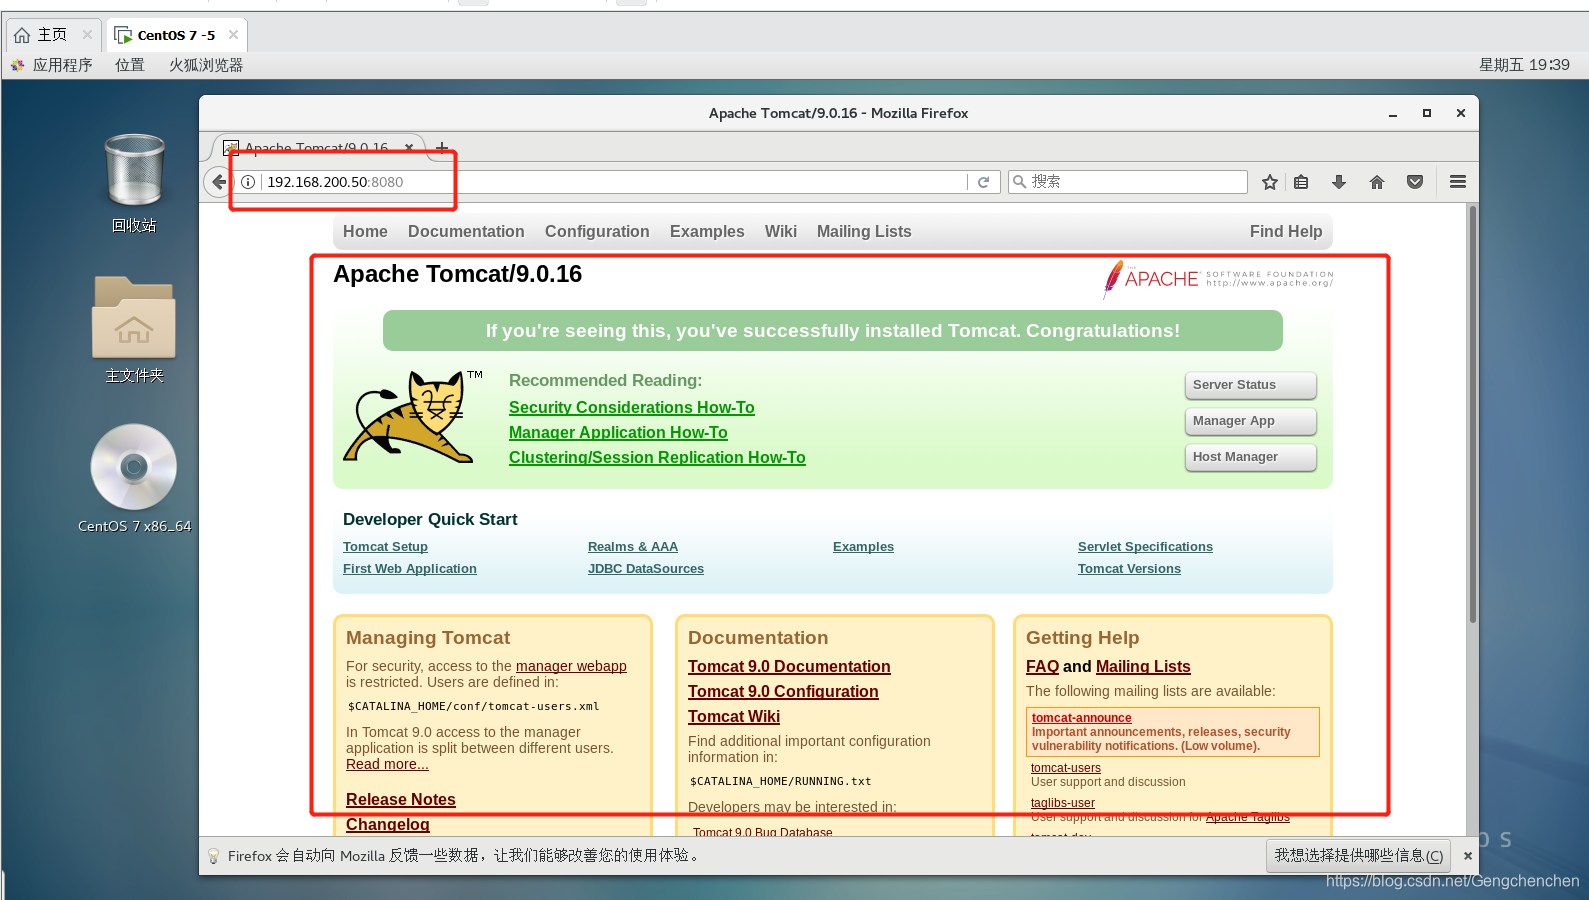Dismiss the Firefox data notification bar
This screenshot has width=1589, height=900.
[x=1468, y=856]
